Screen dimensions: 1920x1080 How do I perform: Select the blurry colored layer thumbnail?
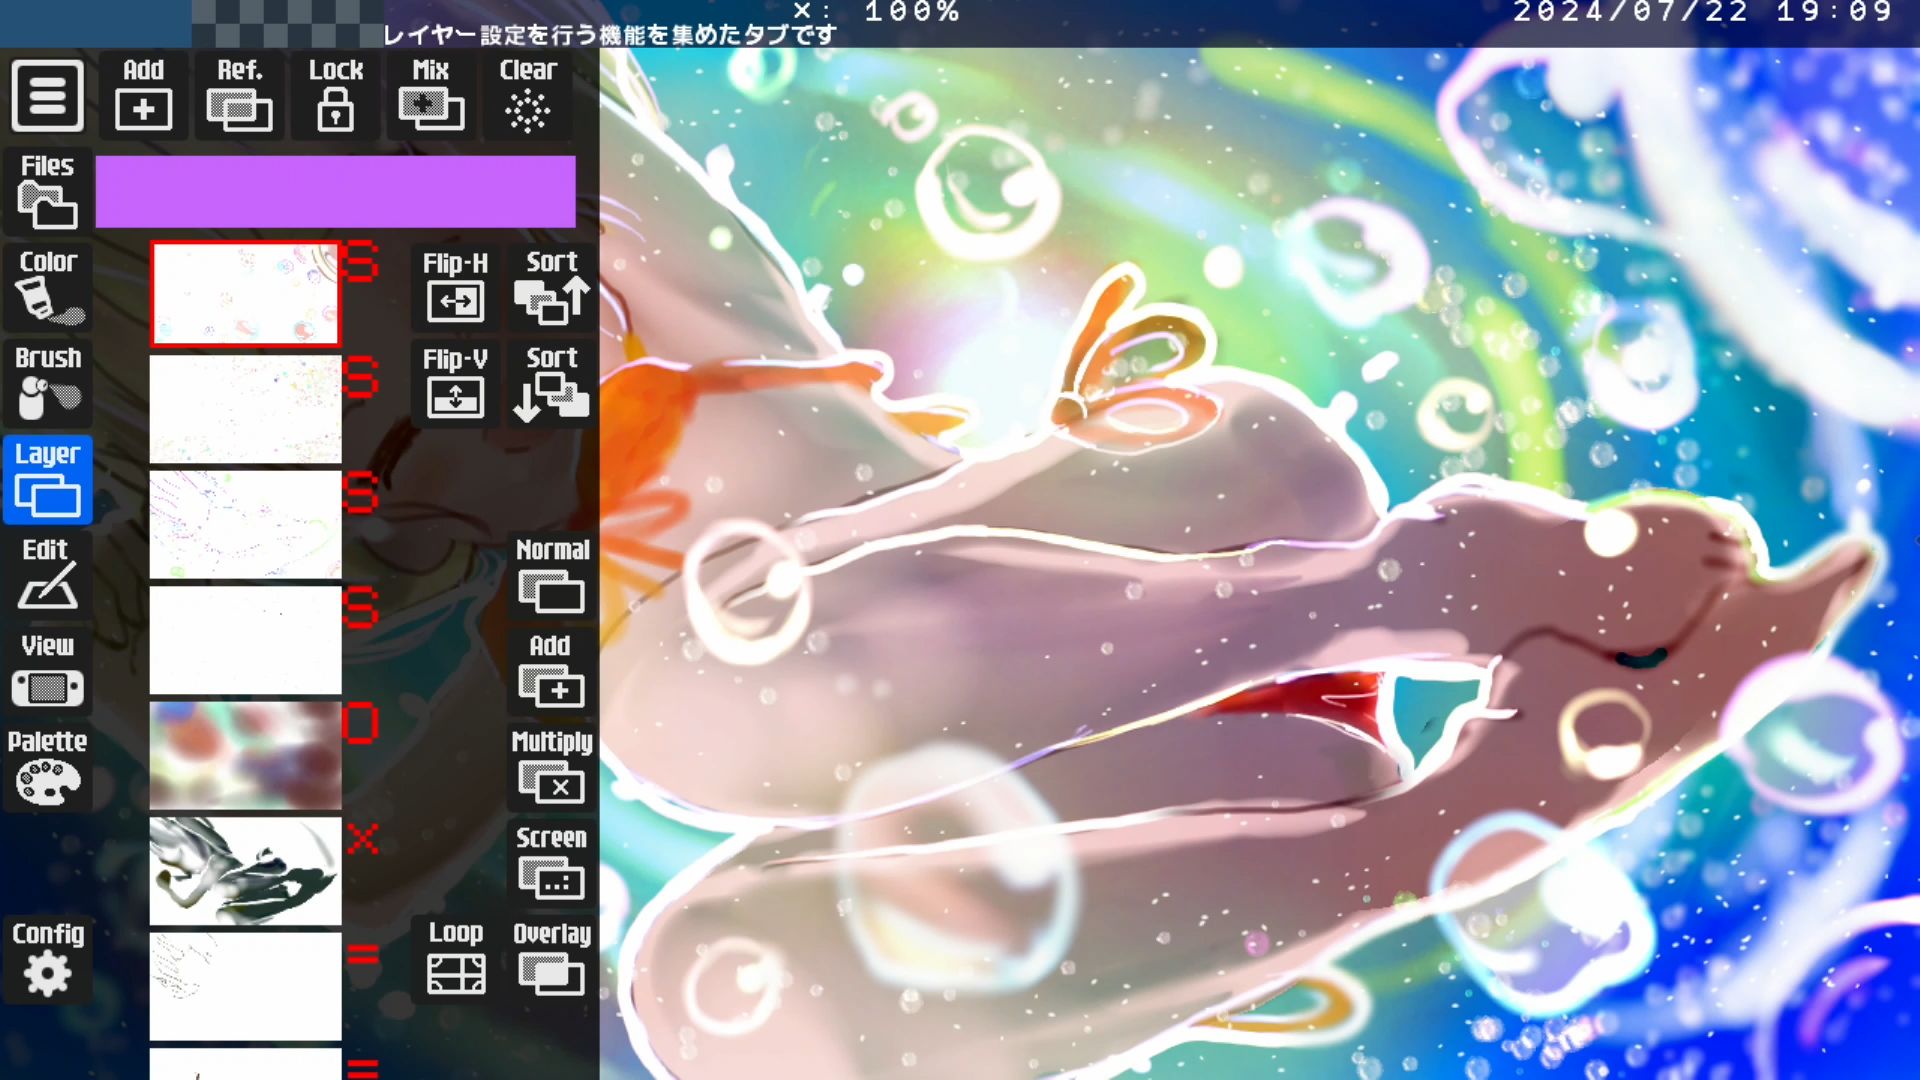click(x=245, y=755)
